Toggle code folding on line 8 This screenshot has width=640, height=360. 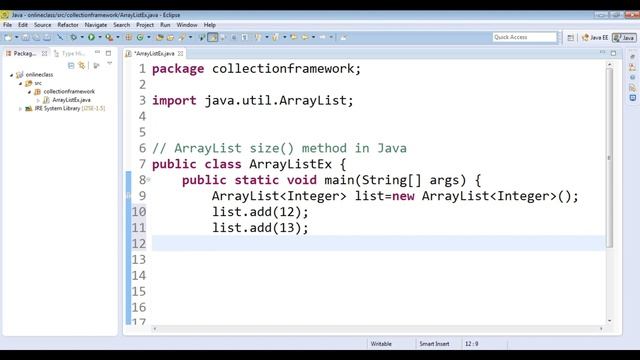coord(149,180)
